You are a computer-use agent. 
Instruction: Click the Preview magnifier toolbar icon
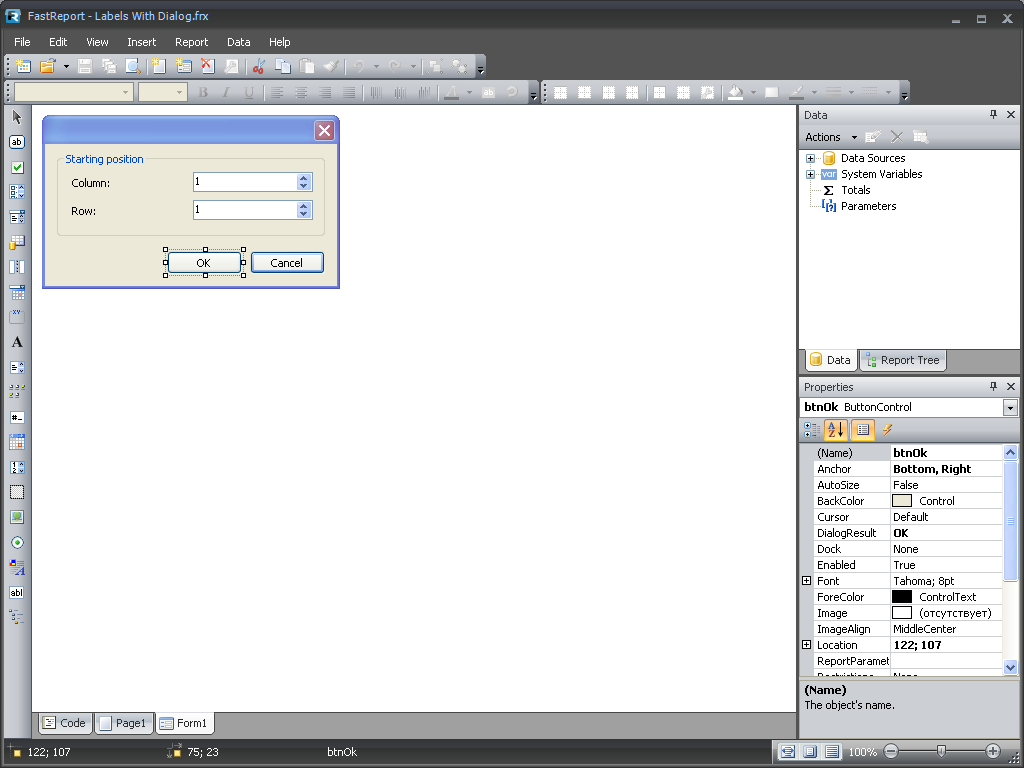pos(132,66)
